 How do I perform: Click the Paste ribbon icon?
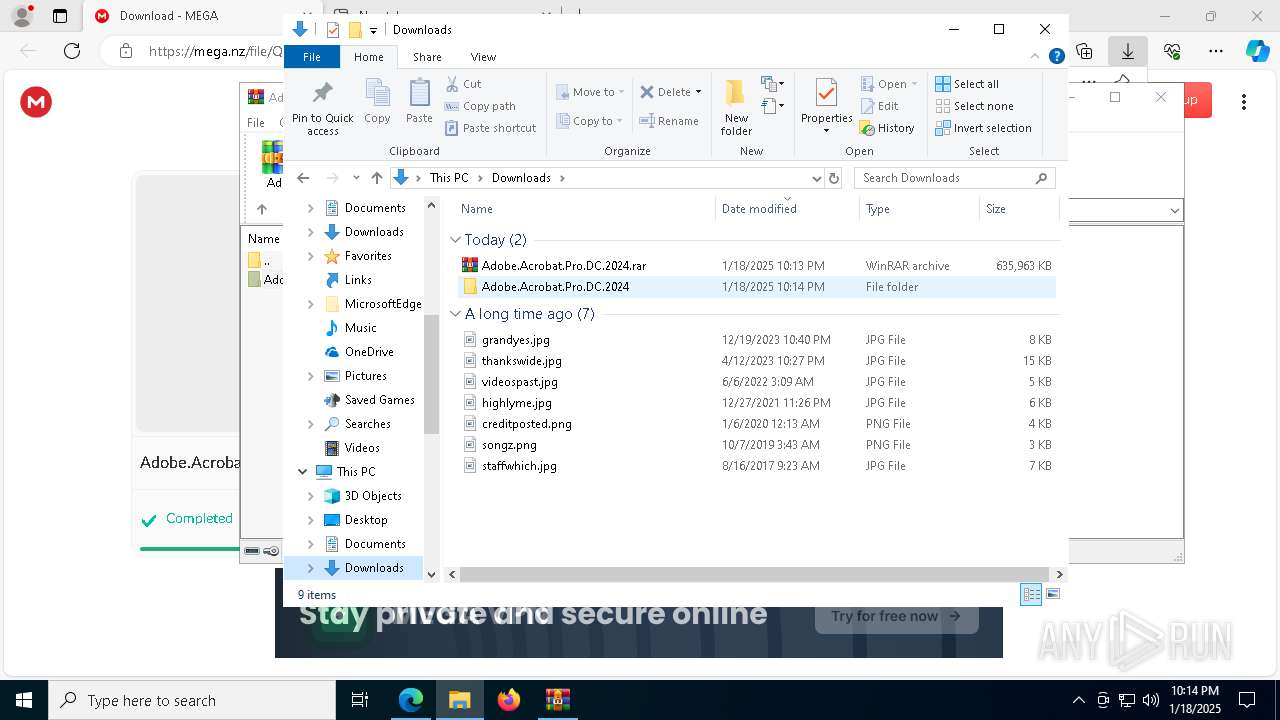[x=419, y=102]
